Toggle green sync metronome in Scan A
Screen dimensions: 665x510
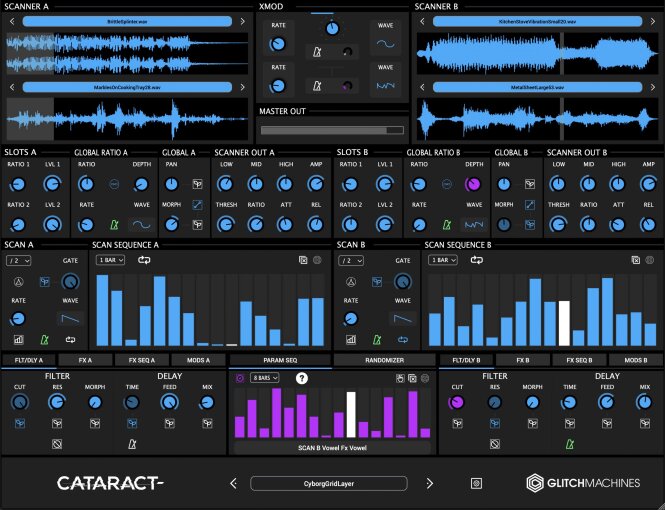pyautogui.click(x=44, y=339)
